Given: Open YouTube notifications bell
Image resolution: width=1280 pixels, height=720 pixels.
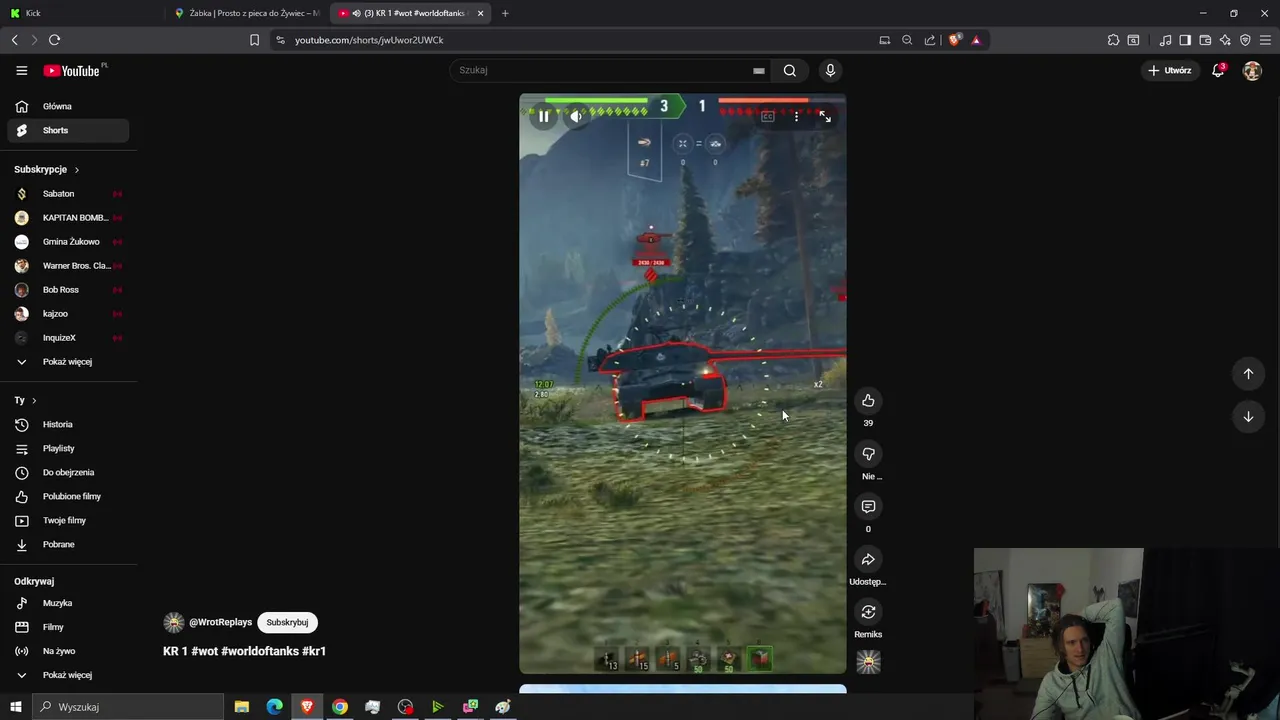Looking at the screenshot, I should point(1218,70).
